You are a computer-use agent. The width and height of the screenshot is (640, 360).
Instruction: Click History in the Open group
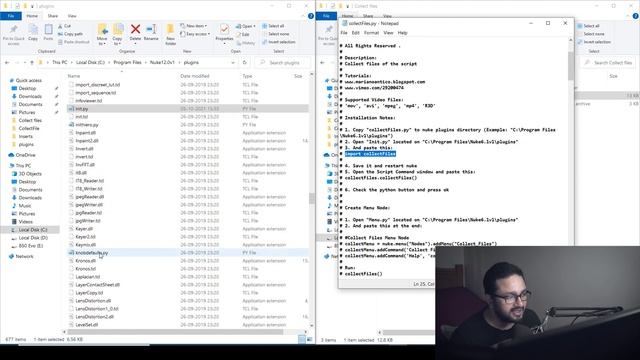[245, 42]
